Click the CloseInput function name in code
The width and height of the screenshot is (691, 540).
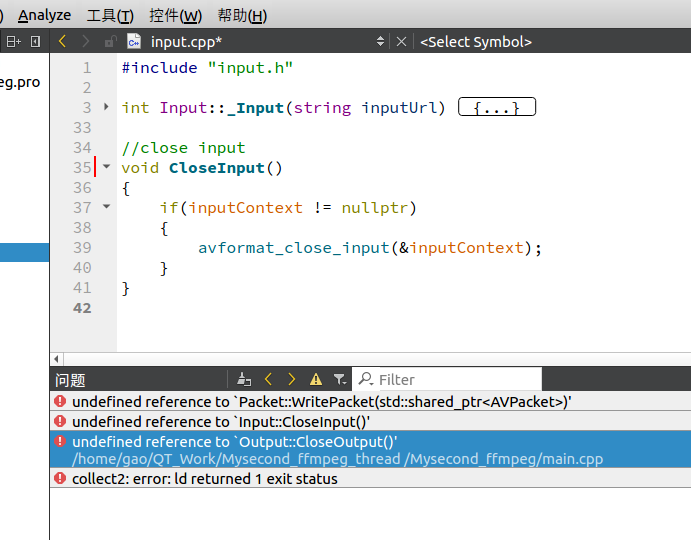pos(217,168)
